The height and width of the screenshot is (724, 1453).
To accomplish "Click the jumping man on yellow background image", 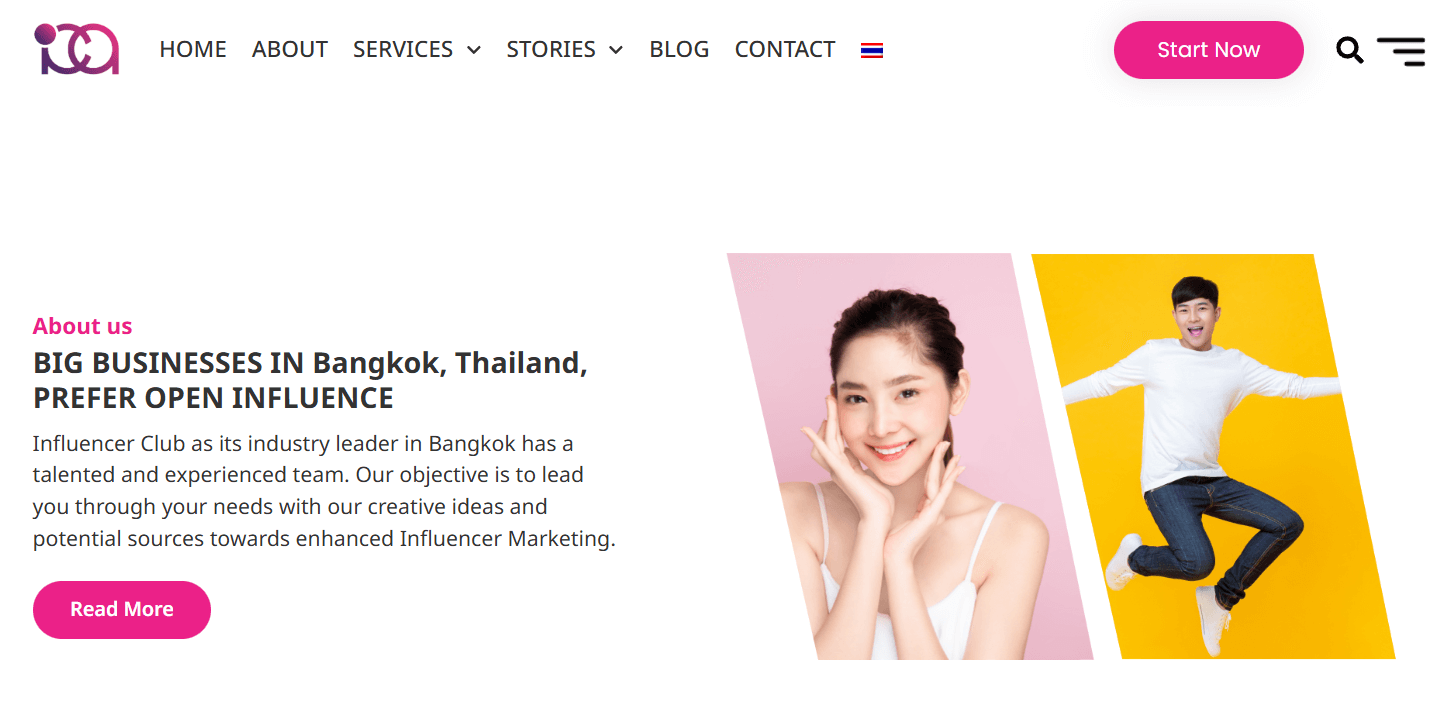I will click(x=1213, y=456).
